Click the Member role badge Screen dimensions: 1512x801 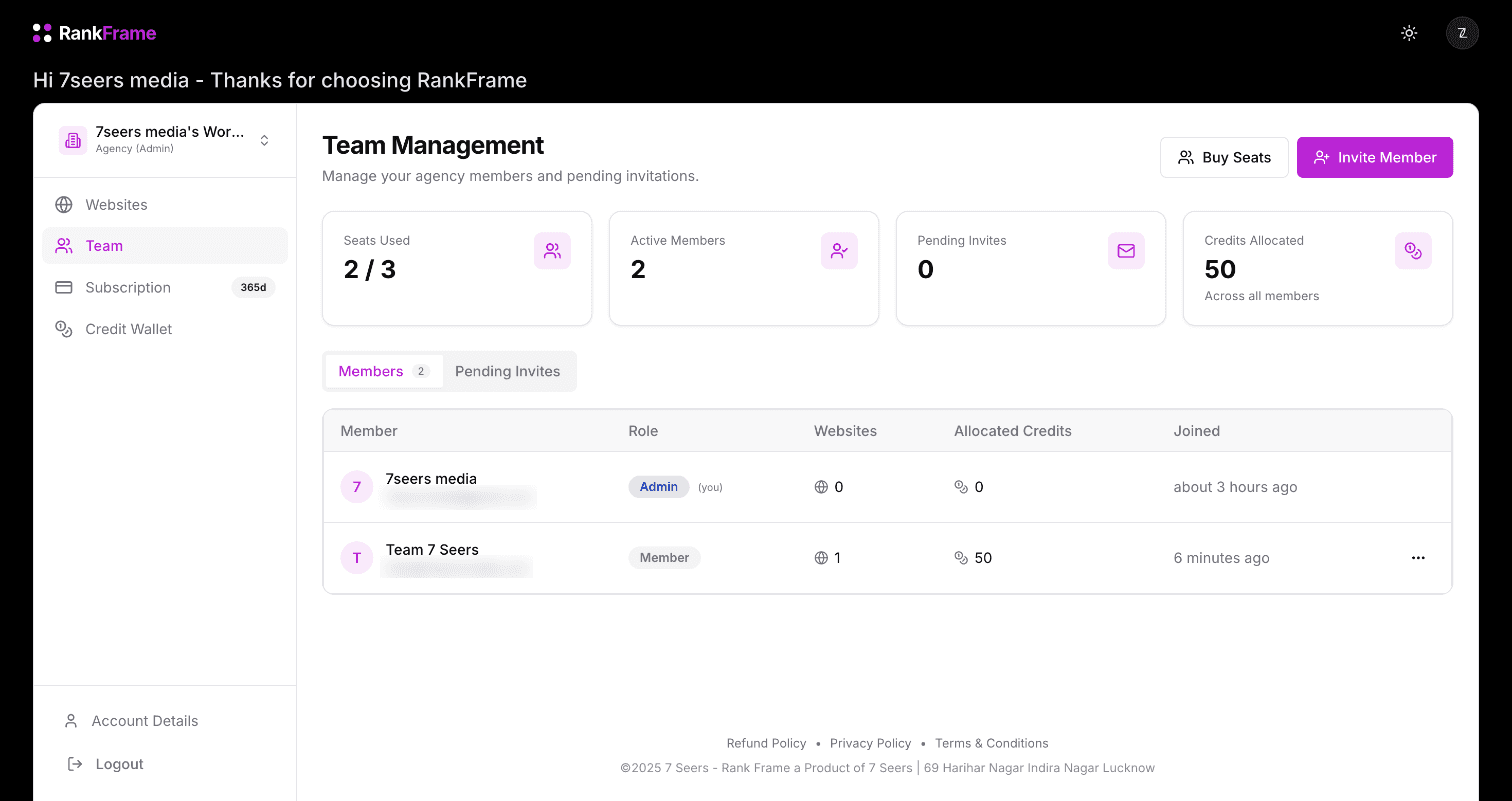click(x=664, y=558)
